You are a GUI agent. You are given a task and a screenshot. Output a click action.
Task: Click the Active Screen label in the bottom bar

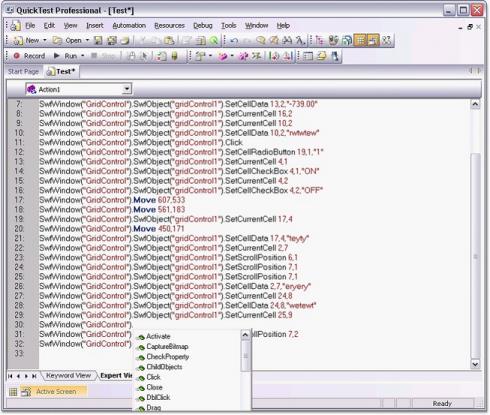[x=56, y=392]
